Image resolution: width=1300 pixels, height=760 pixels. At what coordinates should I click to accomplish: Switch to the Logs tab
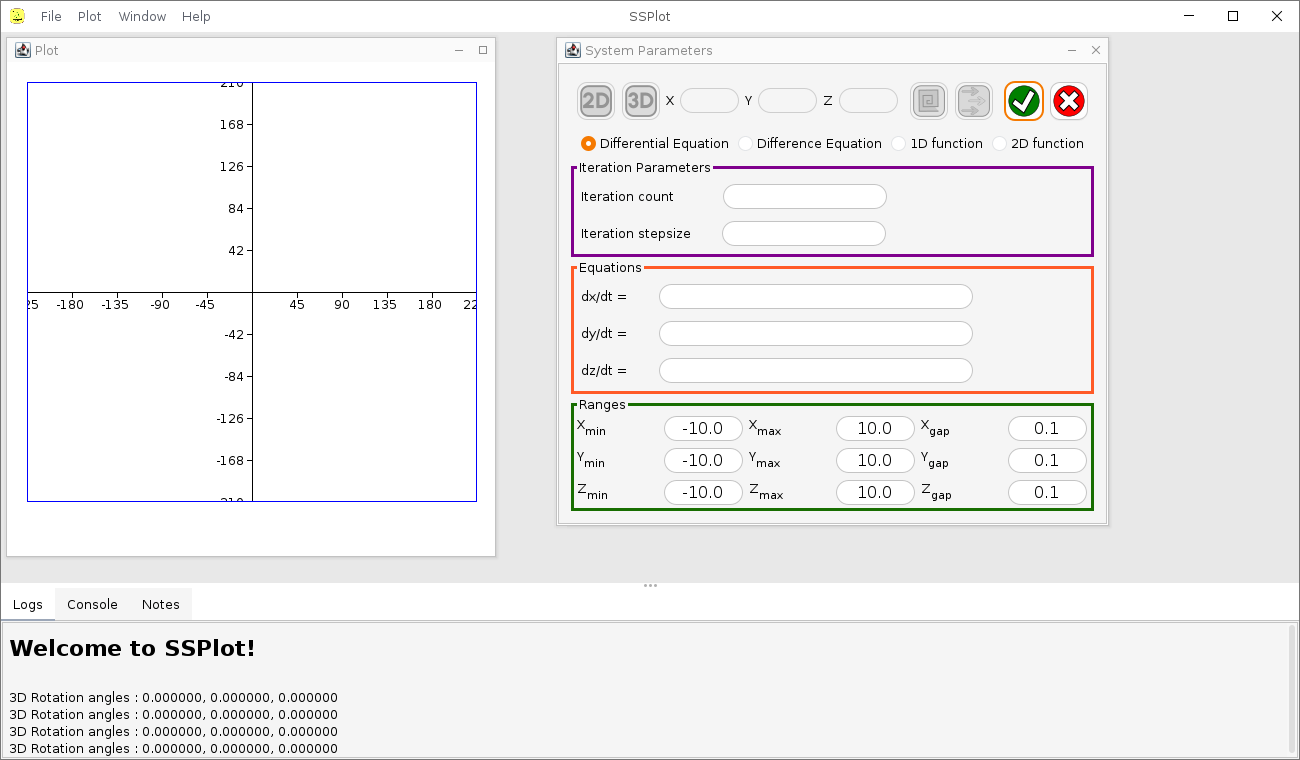tap(28, 604)
